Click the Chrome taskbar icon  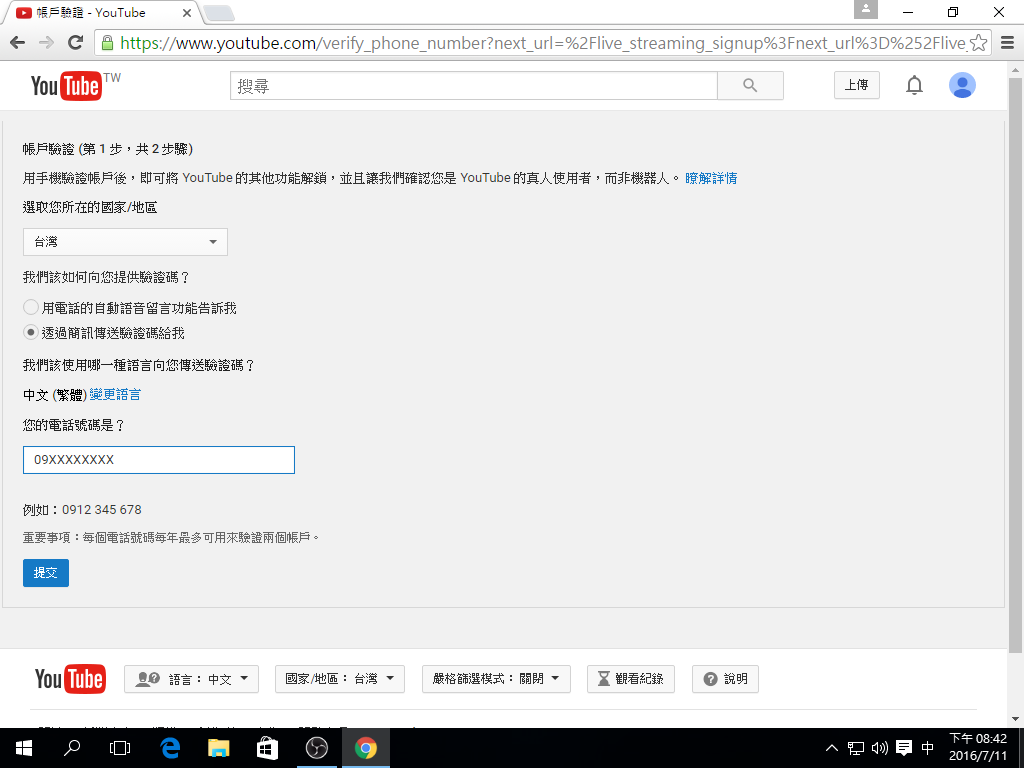click(366, 748)
